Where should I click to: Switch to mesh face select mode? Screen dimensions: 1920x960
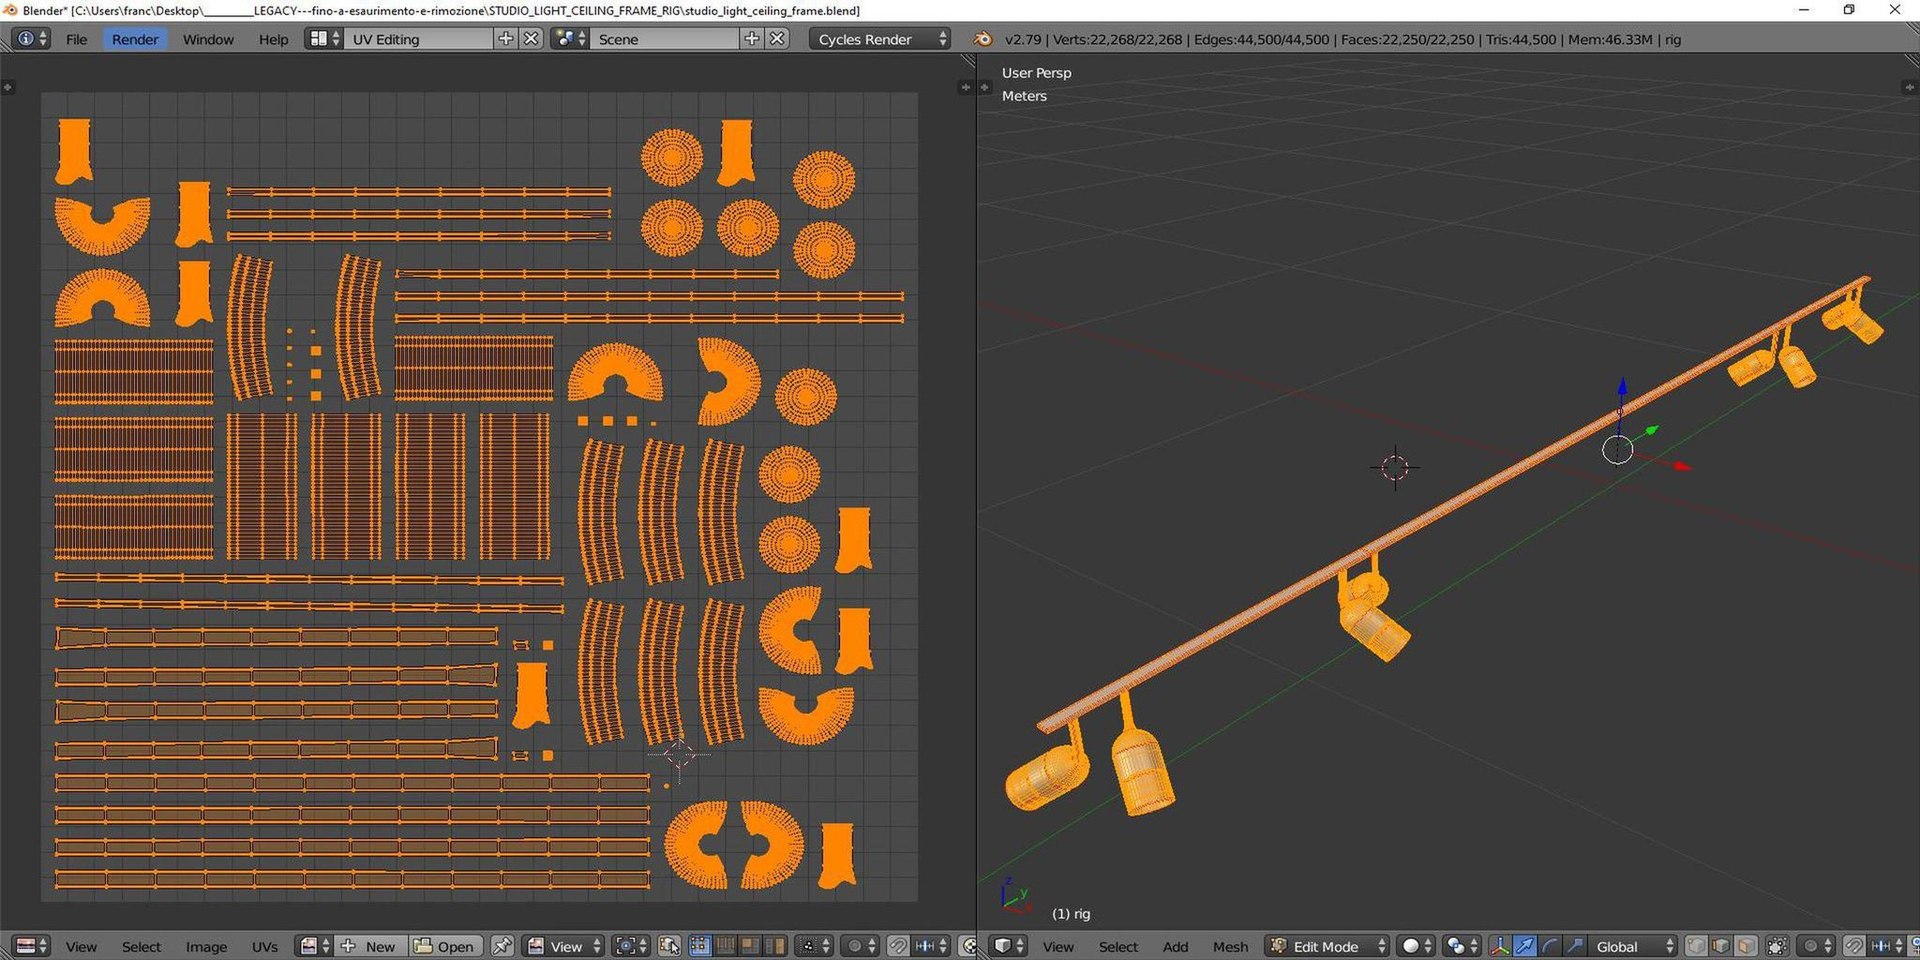click(1746, 946)
